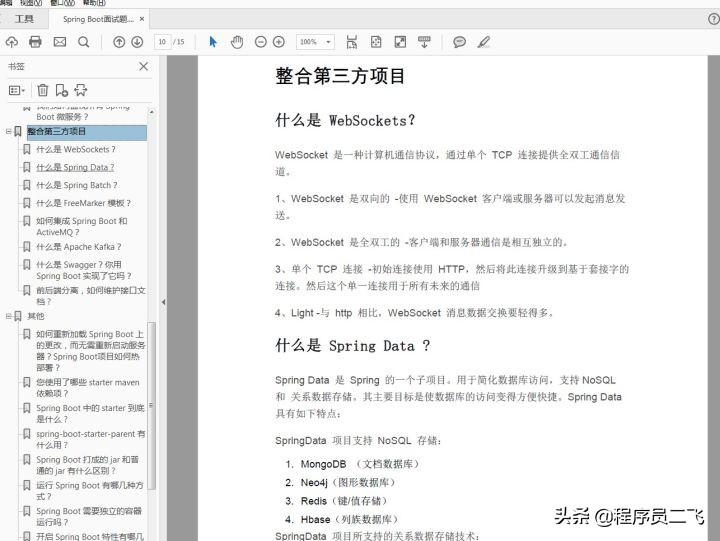720x541 pixels.
Task: Open Spring Boot 中的 starter bookmark
Action: click(90, 413)
